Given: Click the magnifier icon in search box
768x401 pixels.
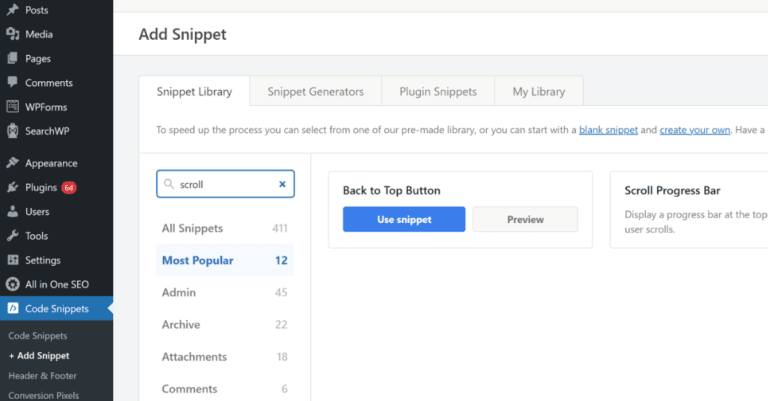Looking at the screenshot, I should point(169,184).
